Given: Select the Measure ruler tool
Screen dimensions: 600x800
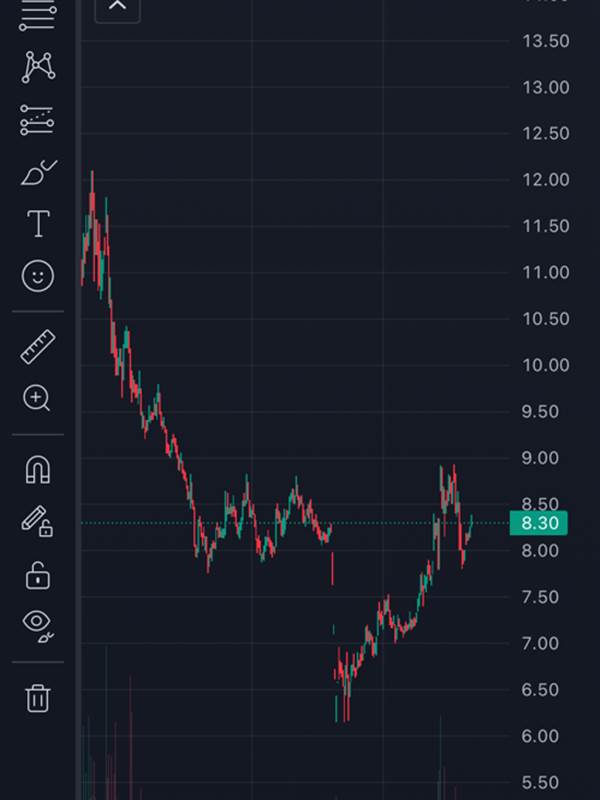Looking at the screenshot, I should click(x=38, y=347).
